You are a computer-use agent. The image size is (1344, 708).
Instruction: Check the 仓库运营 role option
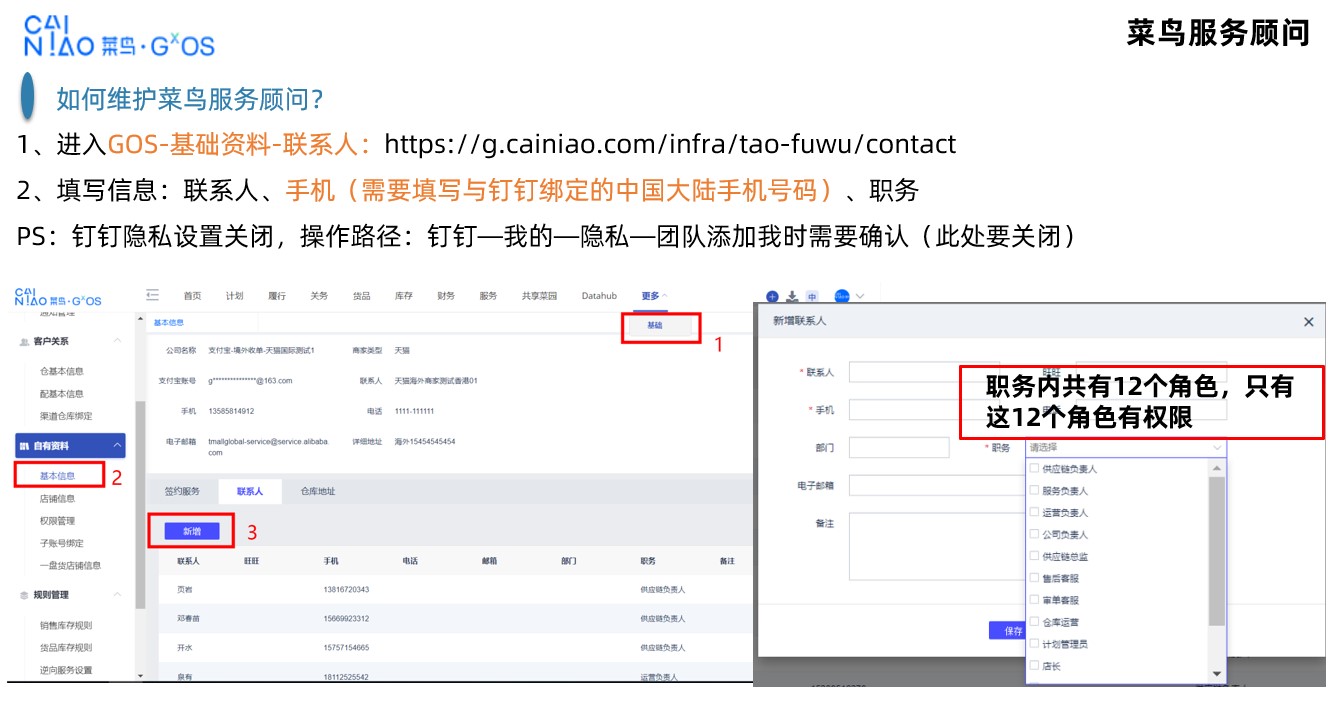pyautogui.click(x=1034, y=622)
